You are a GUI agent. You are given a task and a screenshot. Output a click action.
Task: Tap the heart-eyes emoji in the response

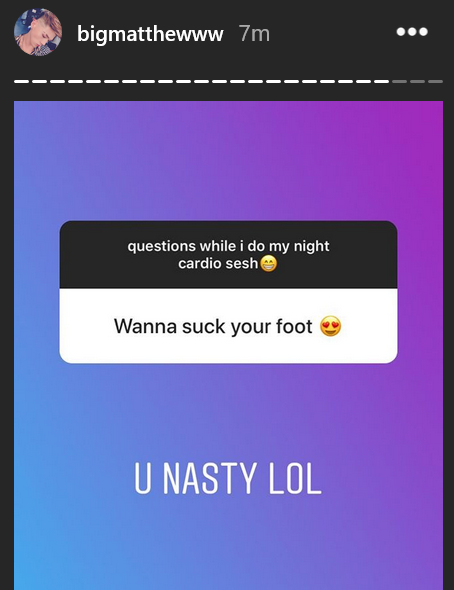331,326
